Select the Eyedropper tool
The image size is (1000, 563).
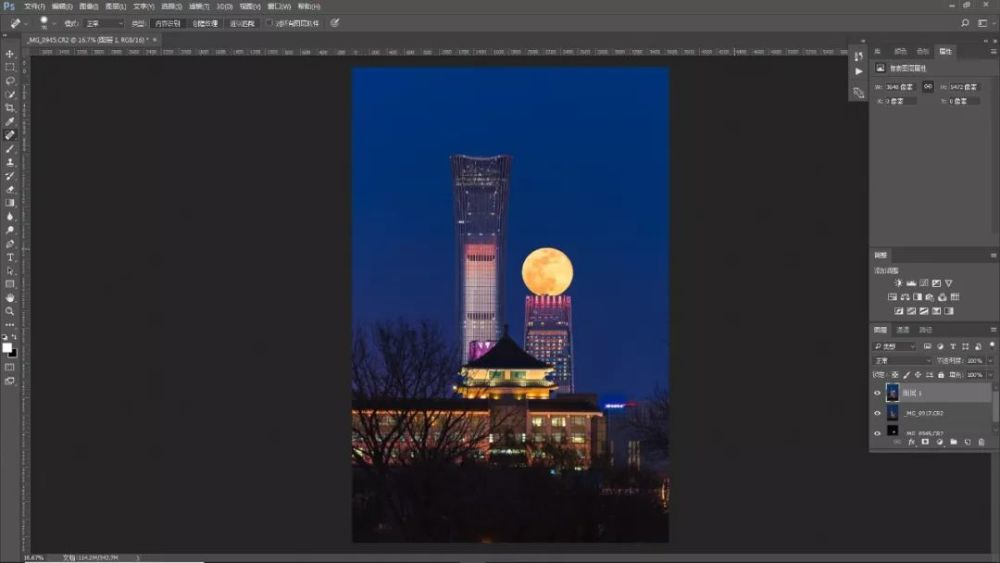point(10,121)
